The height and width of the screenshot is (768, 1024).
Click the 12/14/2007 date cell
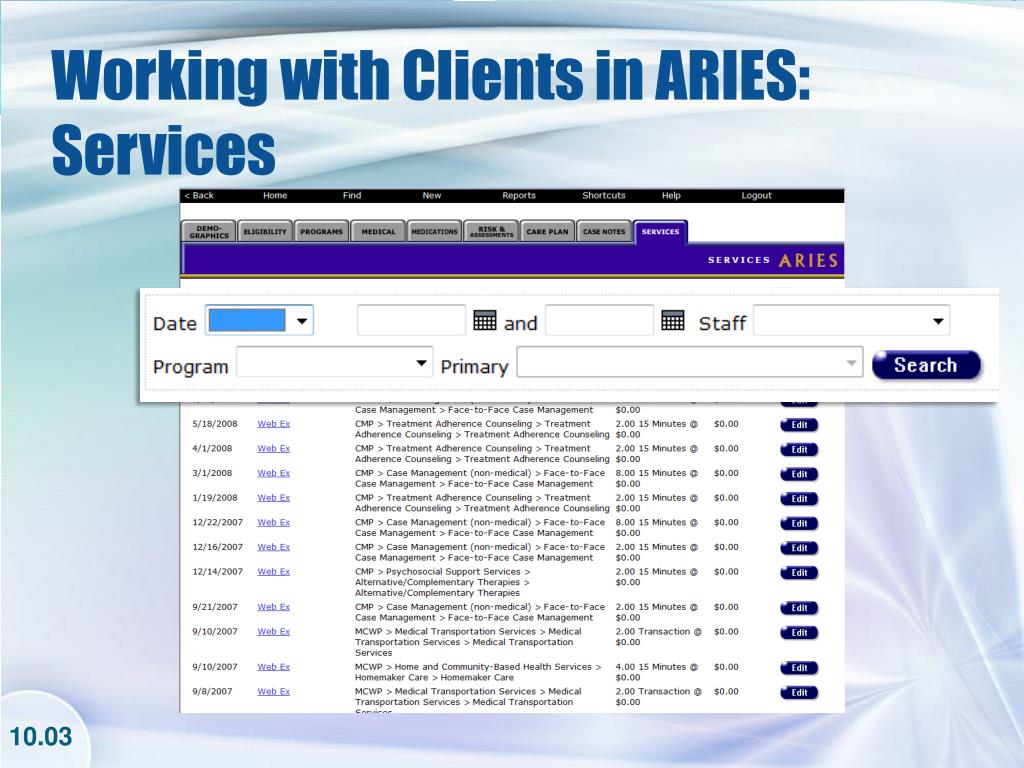coord(217,571)
